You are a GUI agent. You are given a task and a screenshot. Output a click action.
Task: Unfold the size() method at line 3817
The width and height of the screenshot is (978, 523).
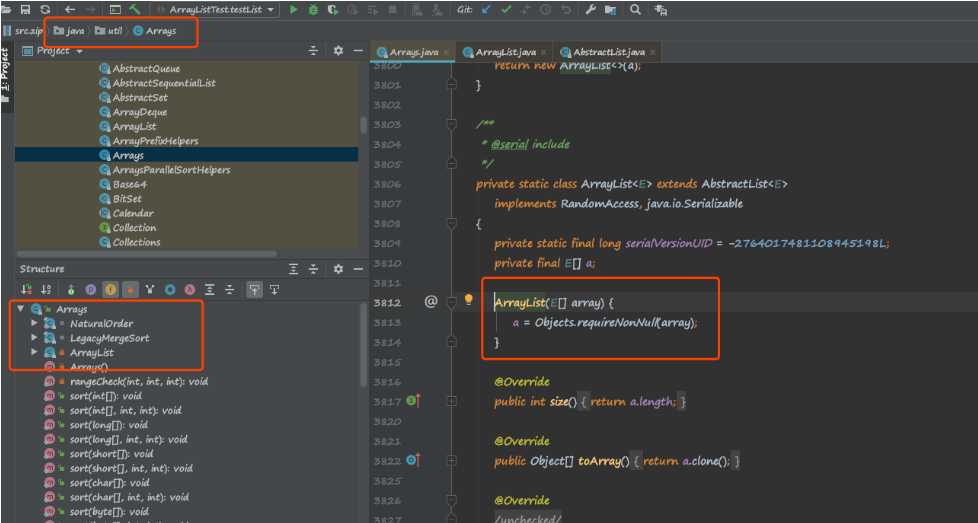pos(452,401)
